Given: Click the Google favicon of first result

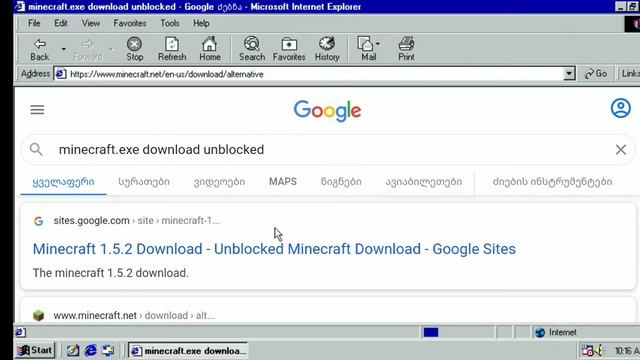Looking at the screenshot, I should 38,221.
